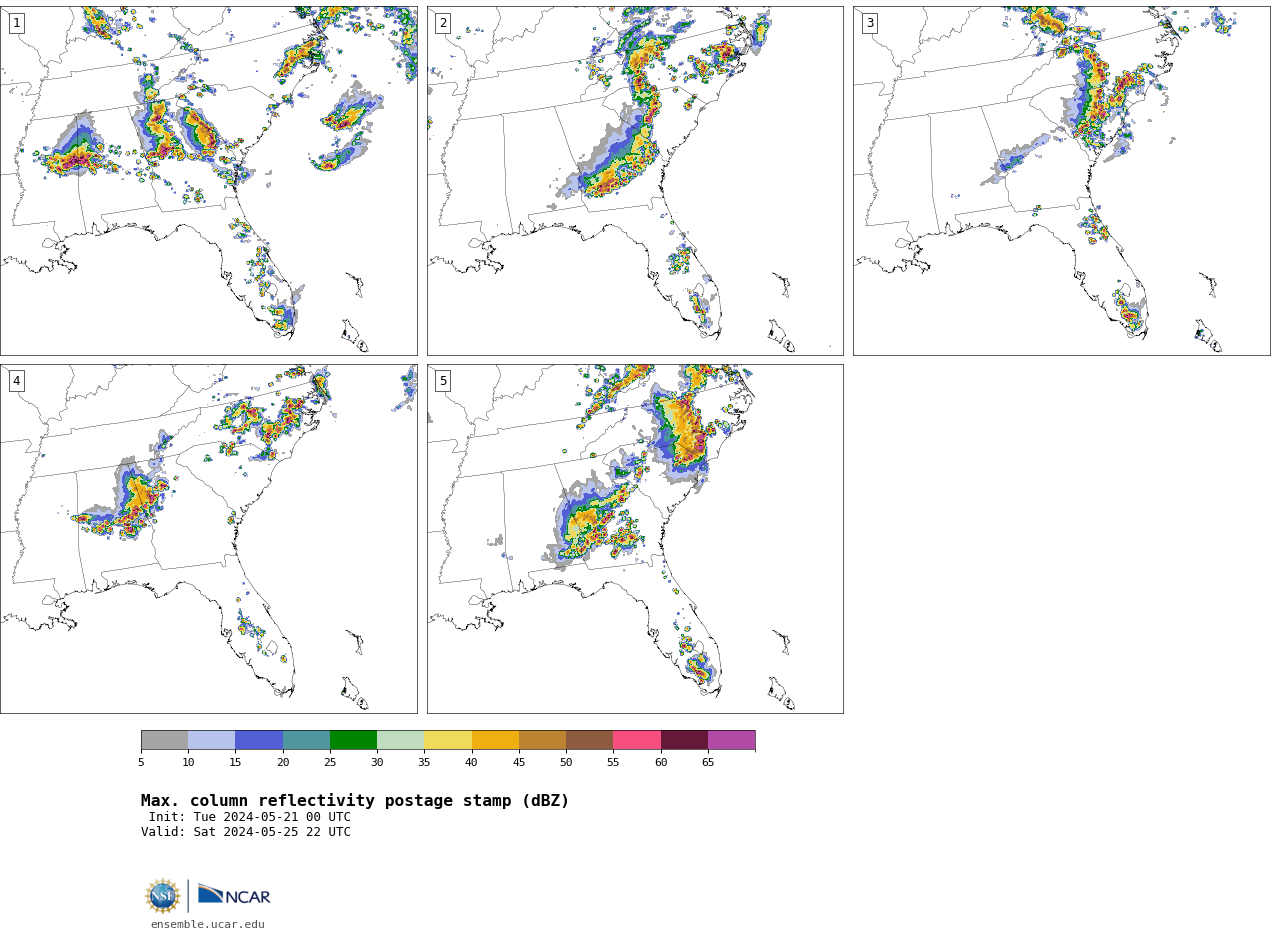Click the green 25-30 dBZ swatch
The width and height of the screenshot is (1280, 936).
[x=353, y=740]
